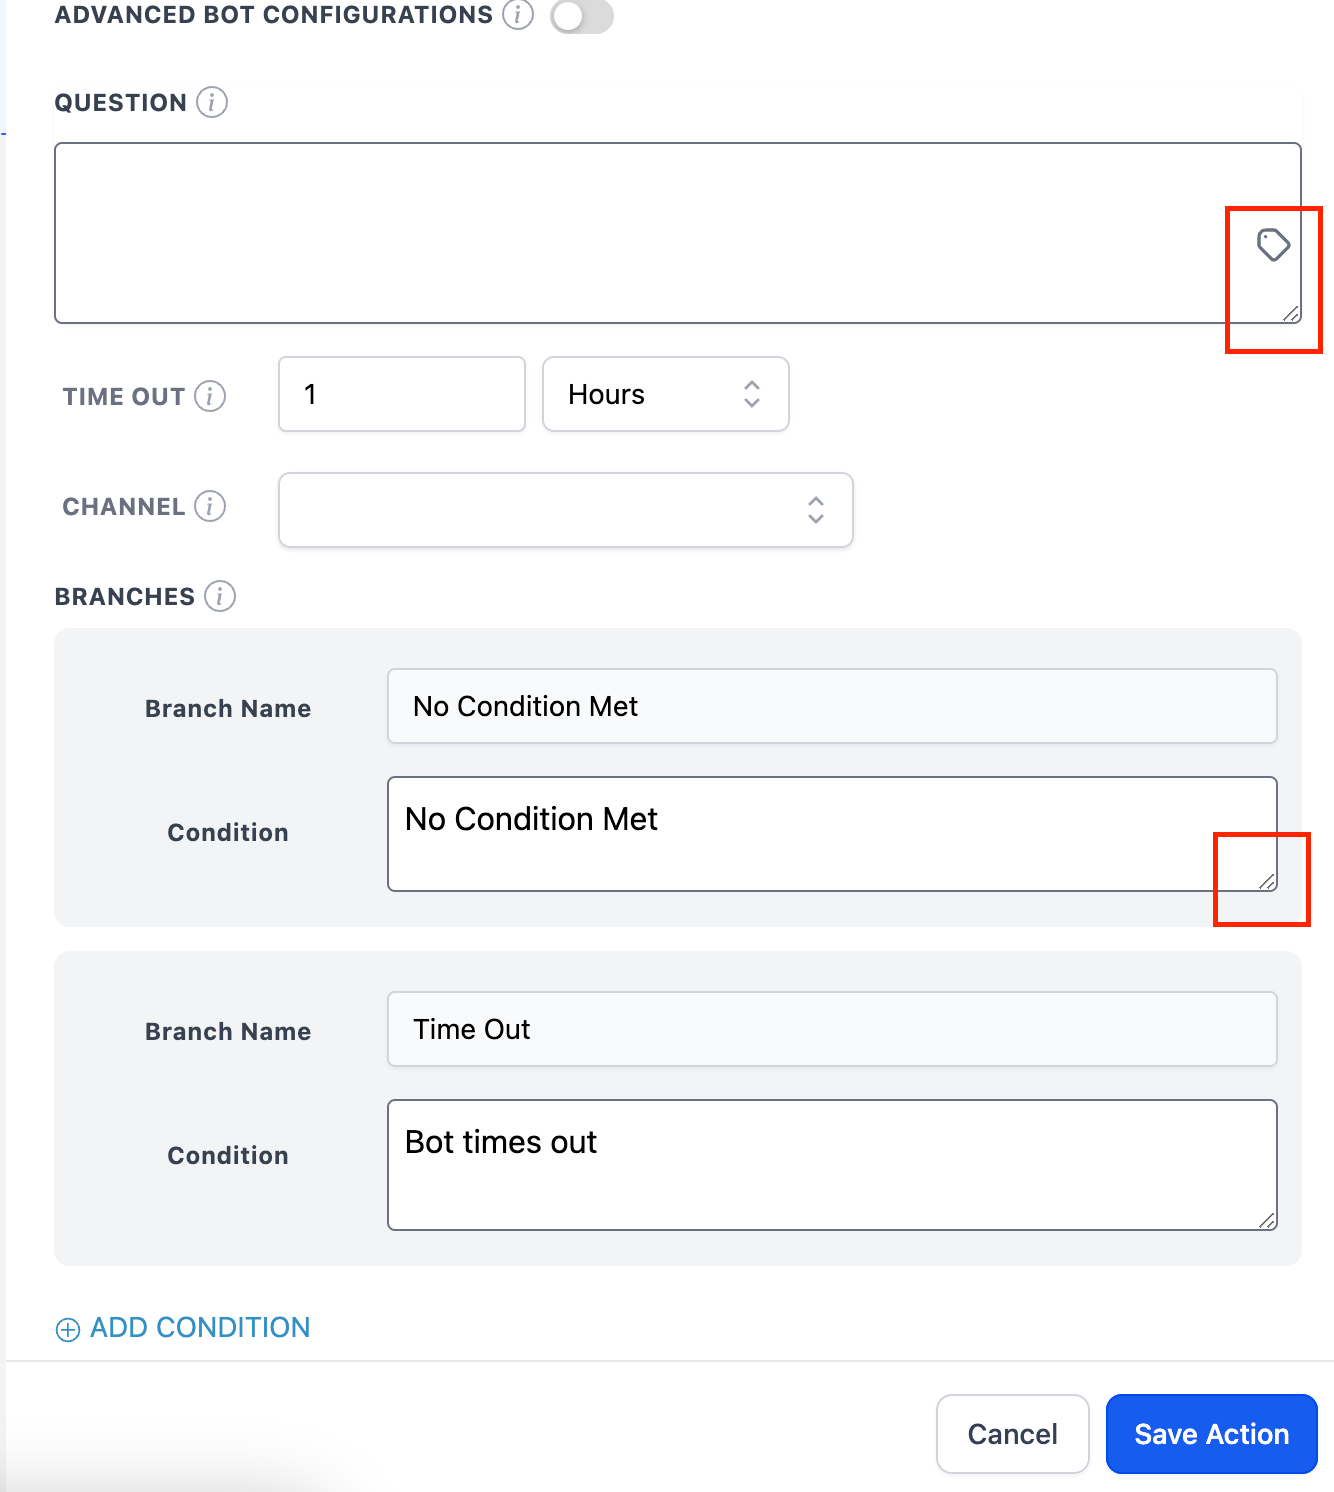The height and width of the screenshot is (1492, 1334).
Task: Click resize handle of the Question textarea
Action: [x=1291, y=314]
